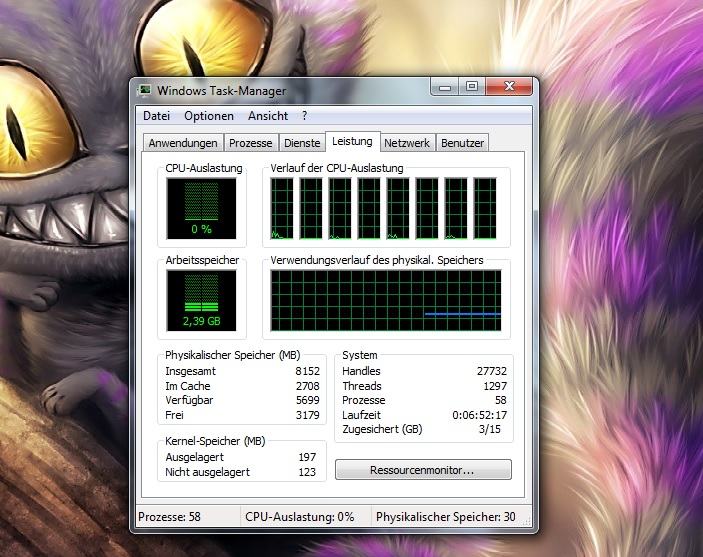This screenshot has height=557, width=703.
Task: Click the Threads value 1297
Action: [x=495, y=386]
